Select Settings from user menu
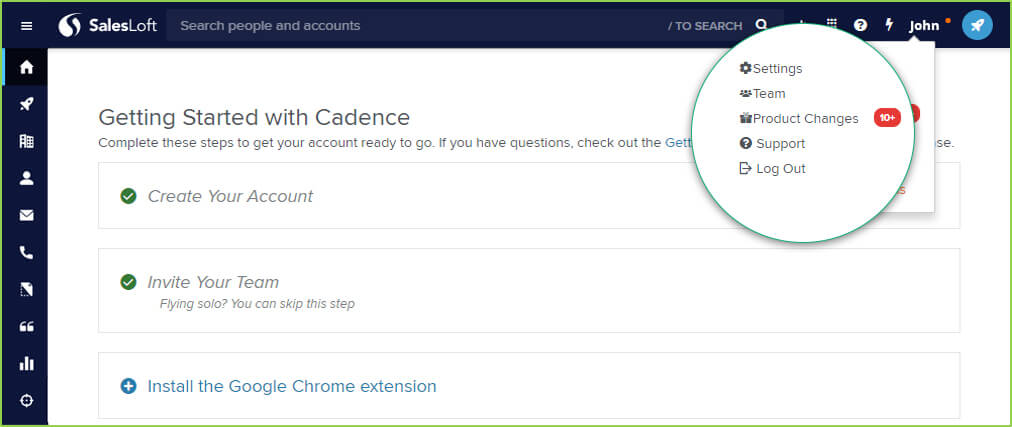Viewport: 1012px width, 427px height. (x=771, y=68)
